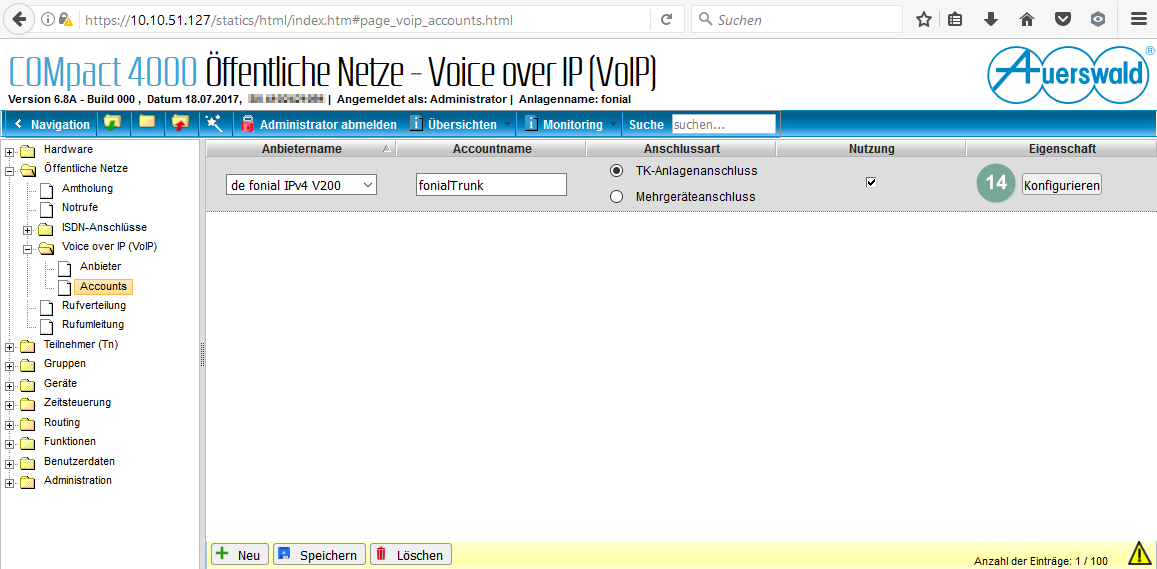Collapse the Voice over IP (VoIP) node
This screenshot has width=1157, height=569.
(x=29, y=250)
